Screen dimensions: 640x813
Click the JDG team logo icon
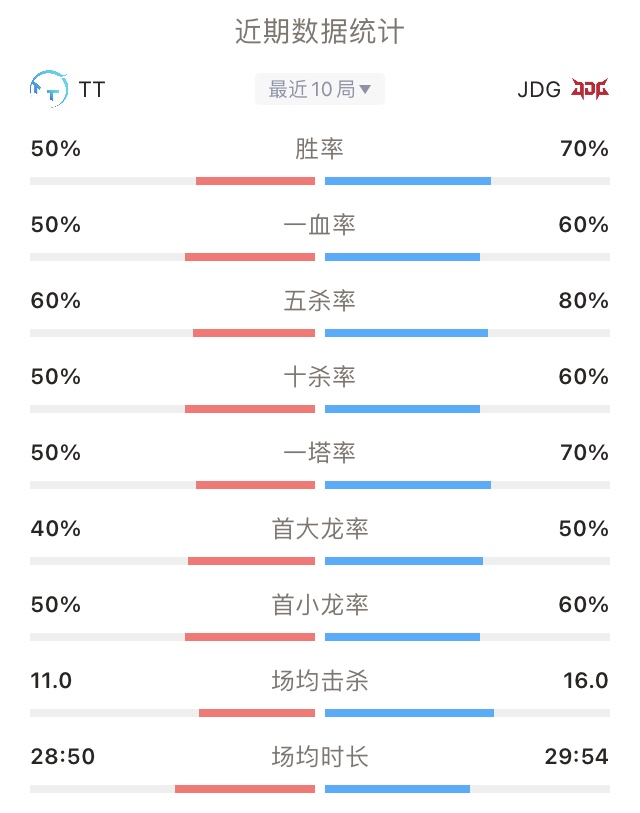coord(590,89)
